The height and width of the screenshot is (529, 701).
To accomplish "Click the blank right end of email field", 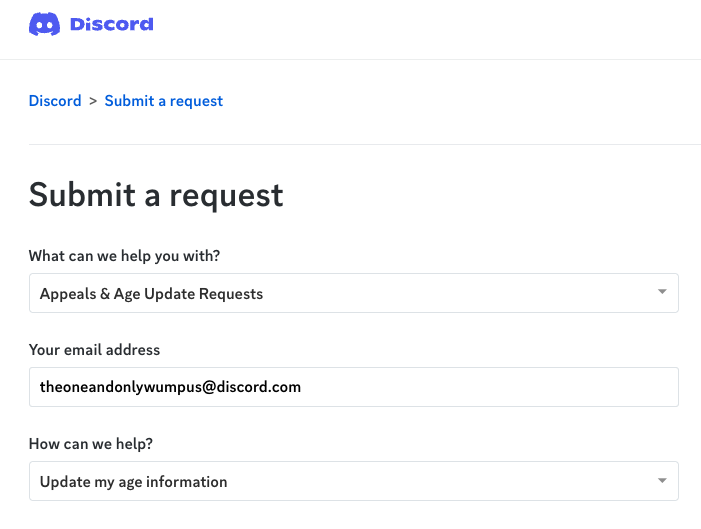I will click(492, 387).
